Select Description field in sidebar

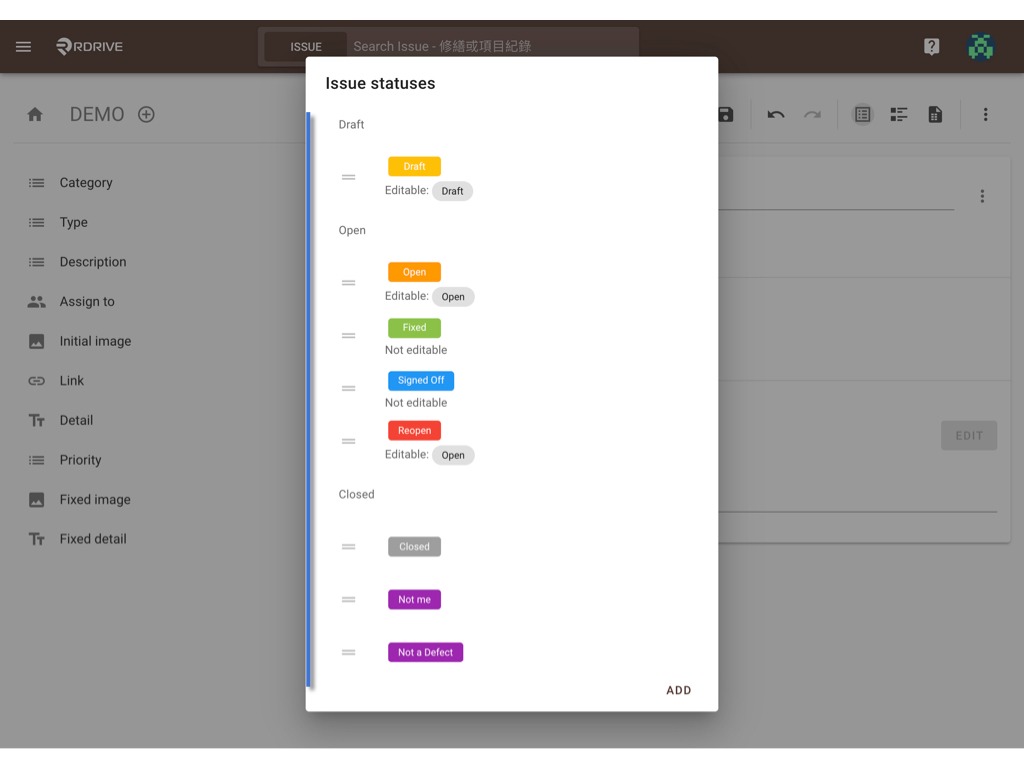point(93,262)
